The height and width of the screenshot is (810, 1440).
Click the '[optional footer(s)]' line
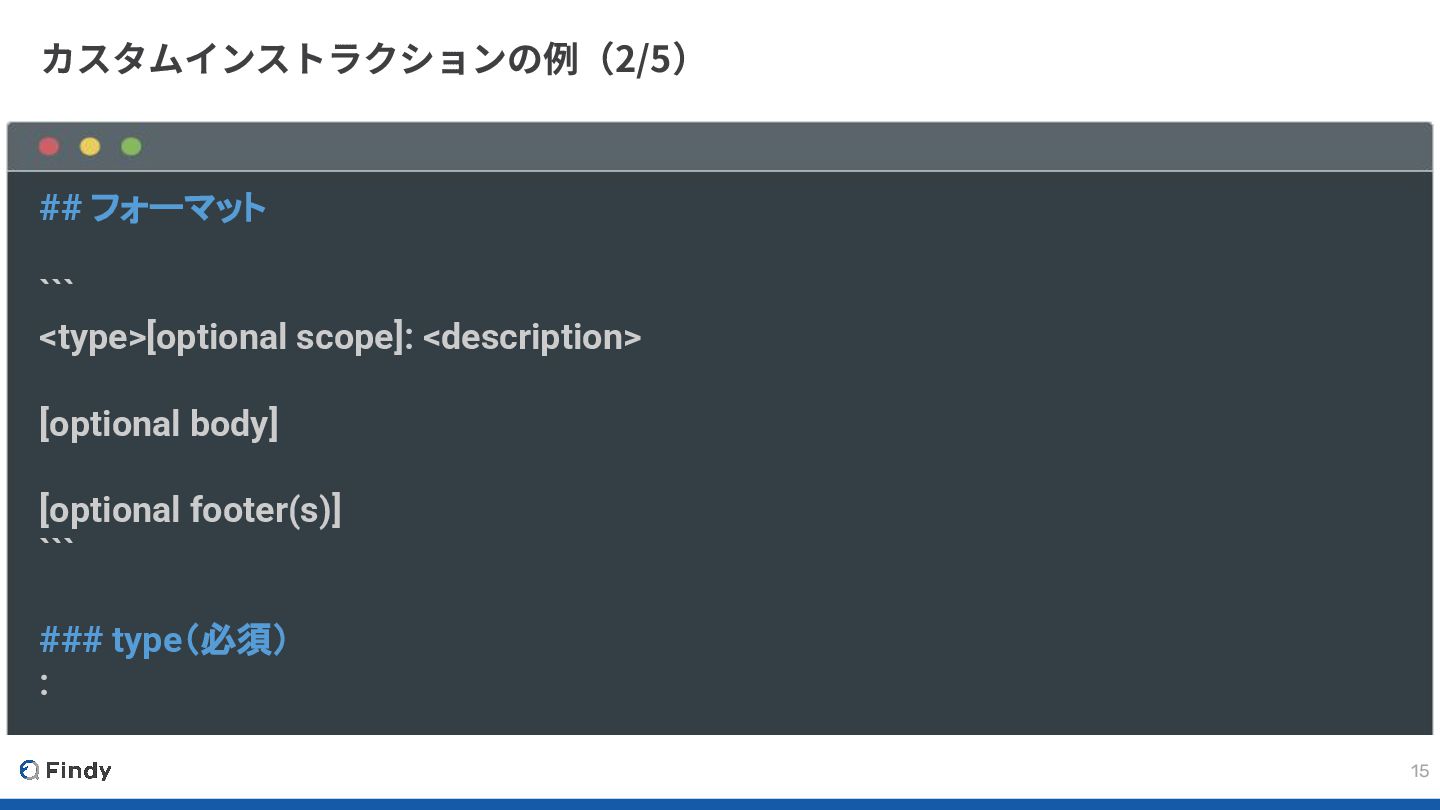click(190, 510)
